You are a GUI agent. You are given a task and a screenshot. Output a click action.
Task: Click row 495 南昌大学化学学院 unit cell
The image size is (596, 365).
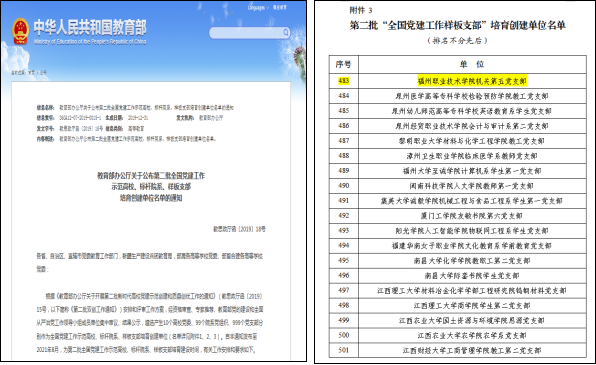tap(472, 260)
